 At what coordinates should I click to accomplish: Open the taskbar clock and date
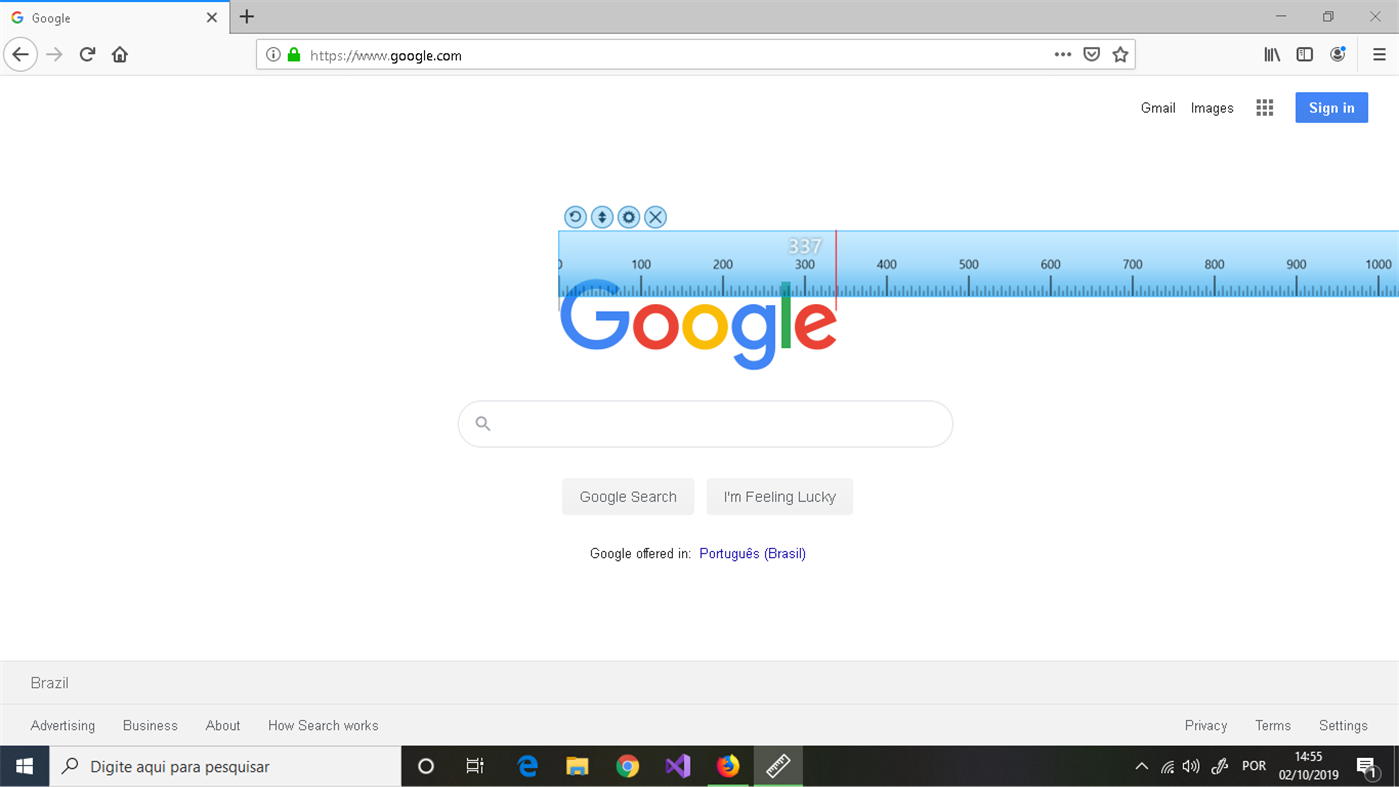[x=1308, y=766]
